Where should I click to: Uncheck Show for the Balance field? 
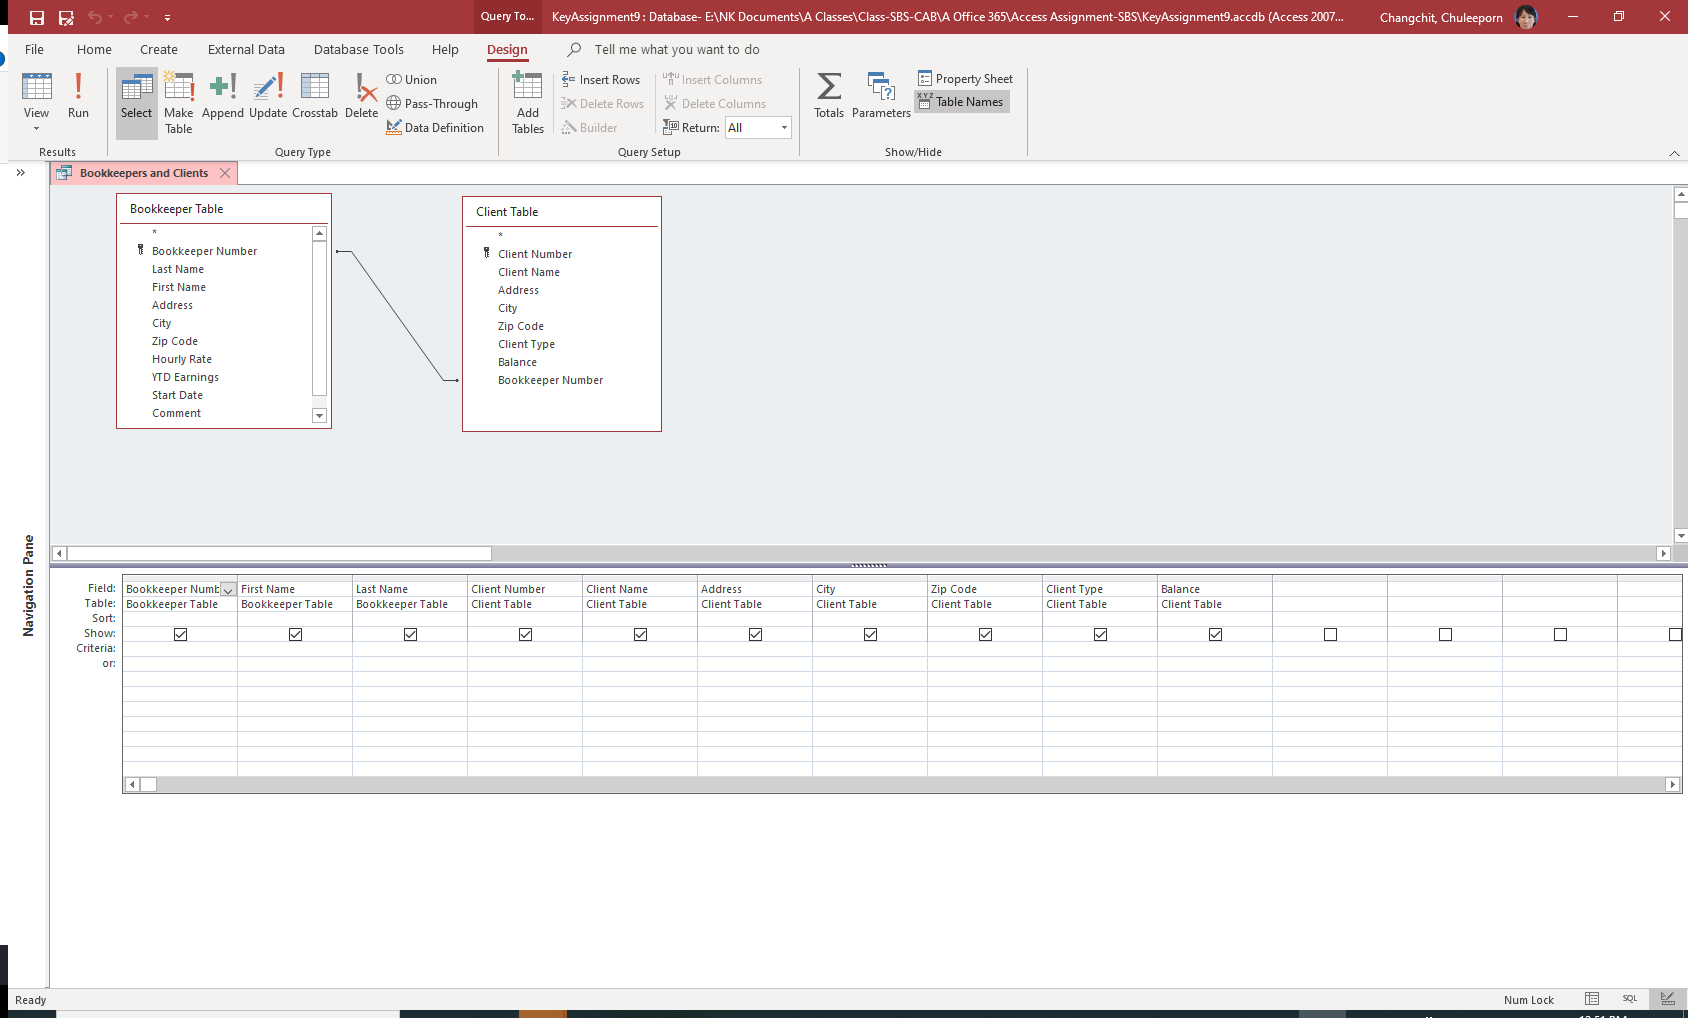1213,633
